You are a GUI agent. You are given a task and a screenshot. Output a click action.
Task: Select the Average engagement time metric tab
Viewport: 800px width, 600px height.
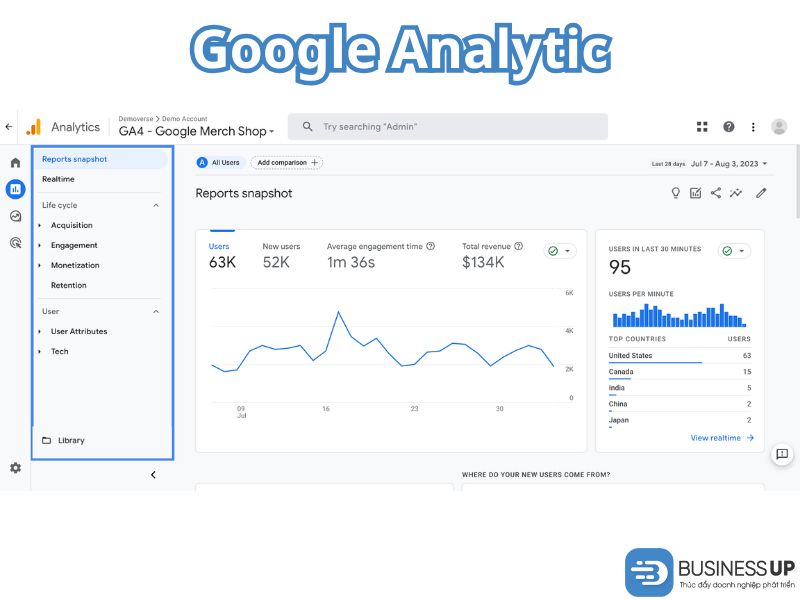381,255
